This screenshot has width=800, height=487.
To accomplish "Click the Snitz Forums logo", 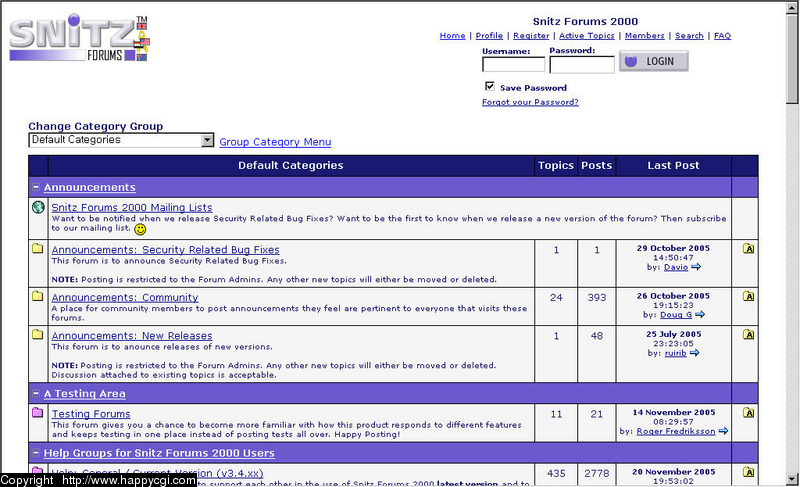I will pyautogui.click(x=80, y=38).
